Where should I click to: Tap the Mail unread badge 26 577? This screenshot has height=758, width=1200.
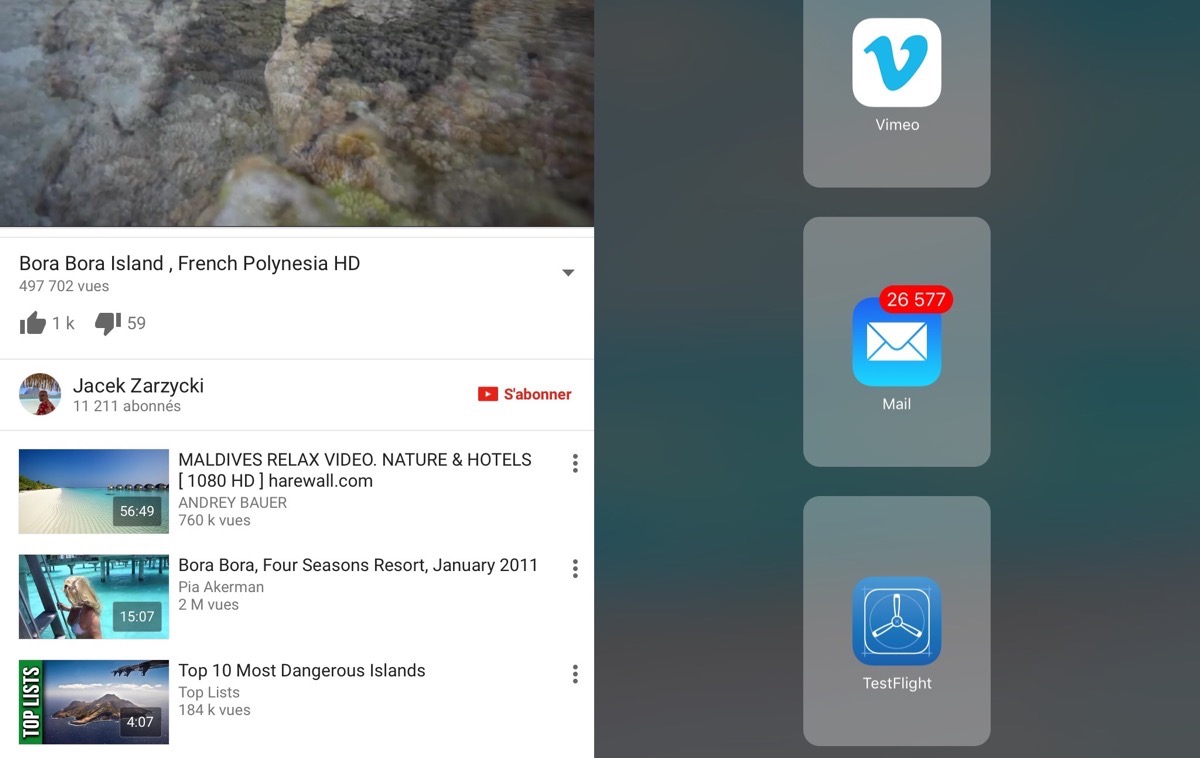point(916,299)
